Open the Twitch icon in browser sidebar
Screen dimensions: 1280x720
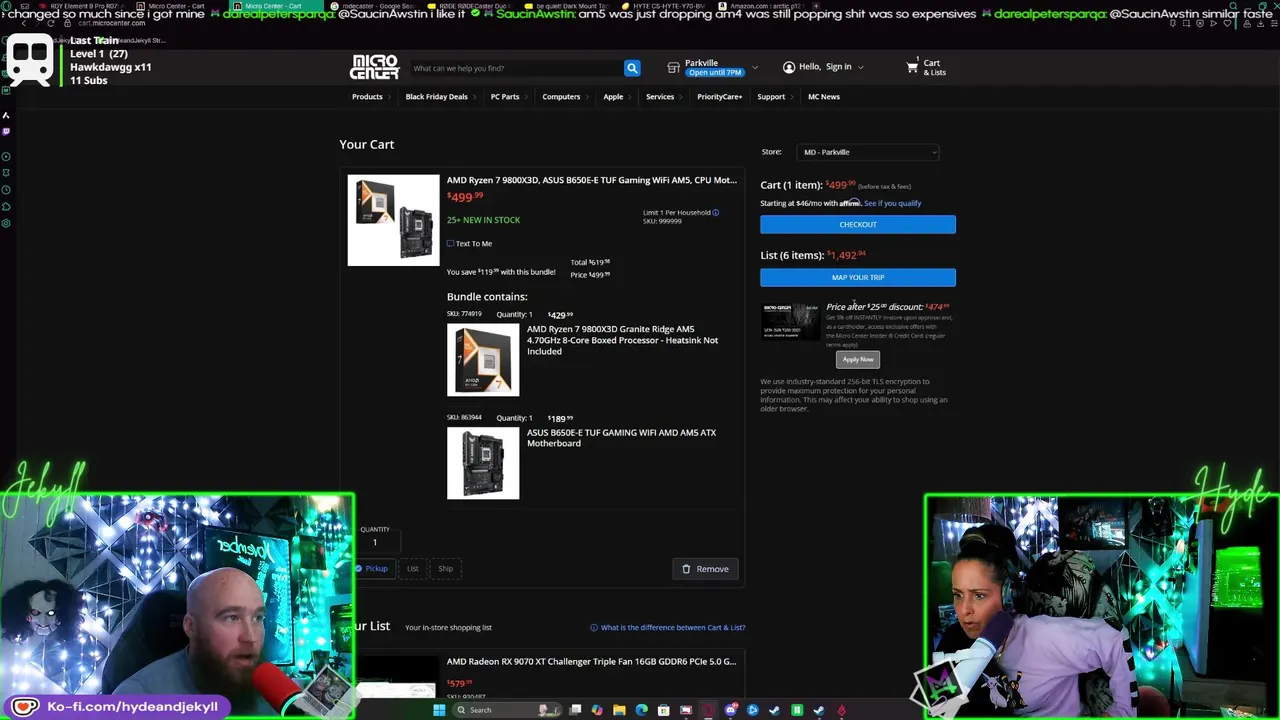click(x=6, y=131)
